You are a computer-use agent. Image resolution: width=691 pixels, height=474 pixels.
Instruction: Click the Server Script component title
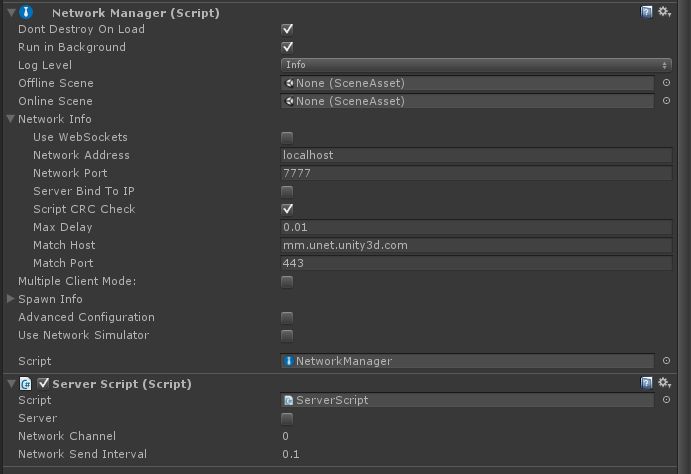(122, 384)
